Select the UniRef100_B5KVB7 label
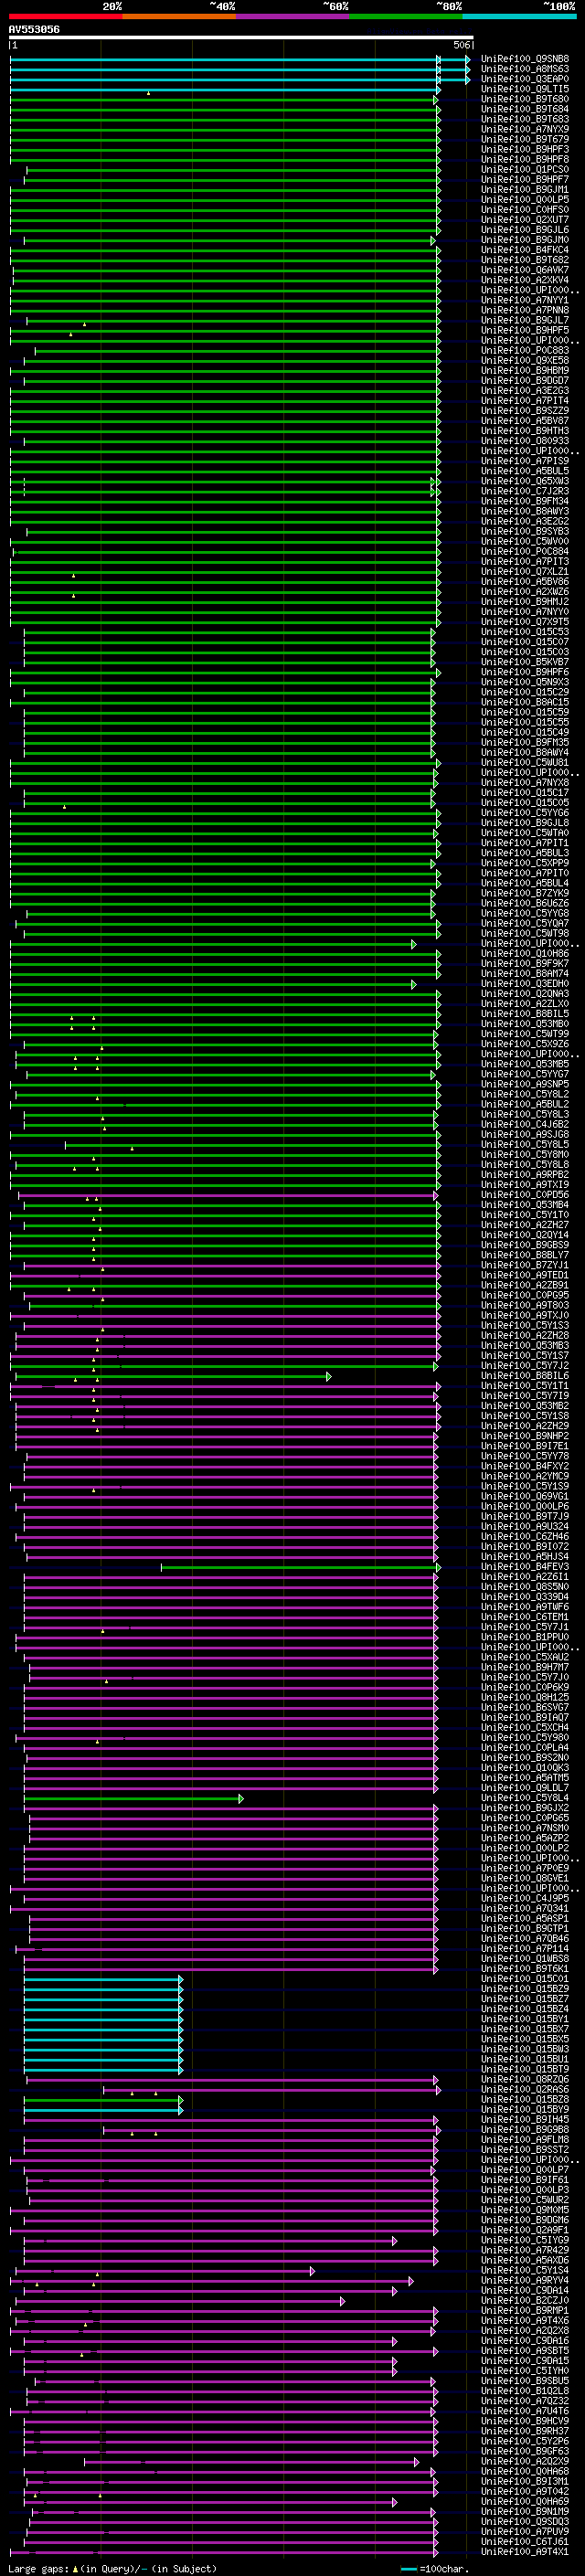Viewport: 585px width, 2576px height. point(524,662)
